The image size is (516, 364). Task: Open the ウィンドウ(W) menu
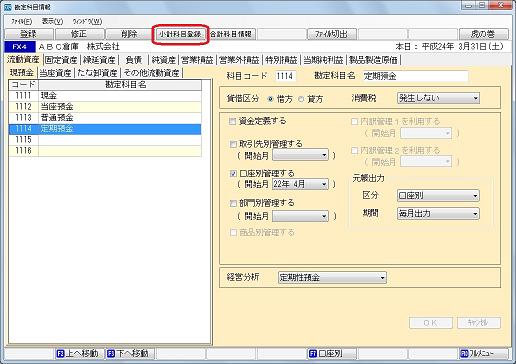coord(87,22)
